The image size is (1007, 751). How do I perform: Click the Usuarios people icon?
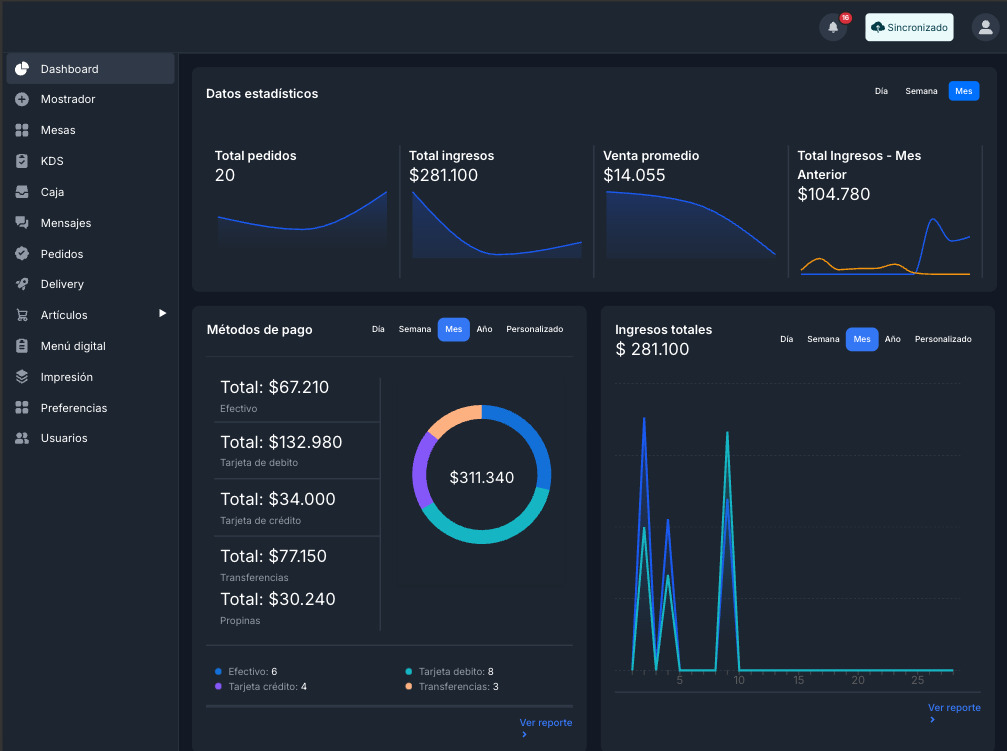22,438
